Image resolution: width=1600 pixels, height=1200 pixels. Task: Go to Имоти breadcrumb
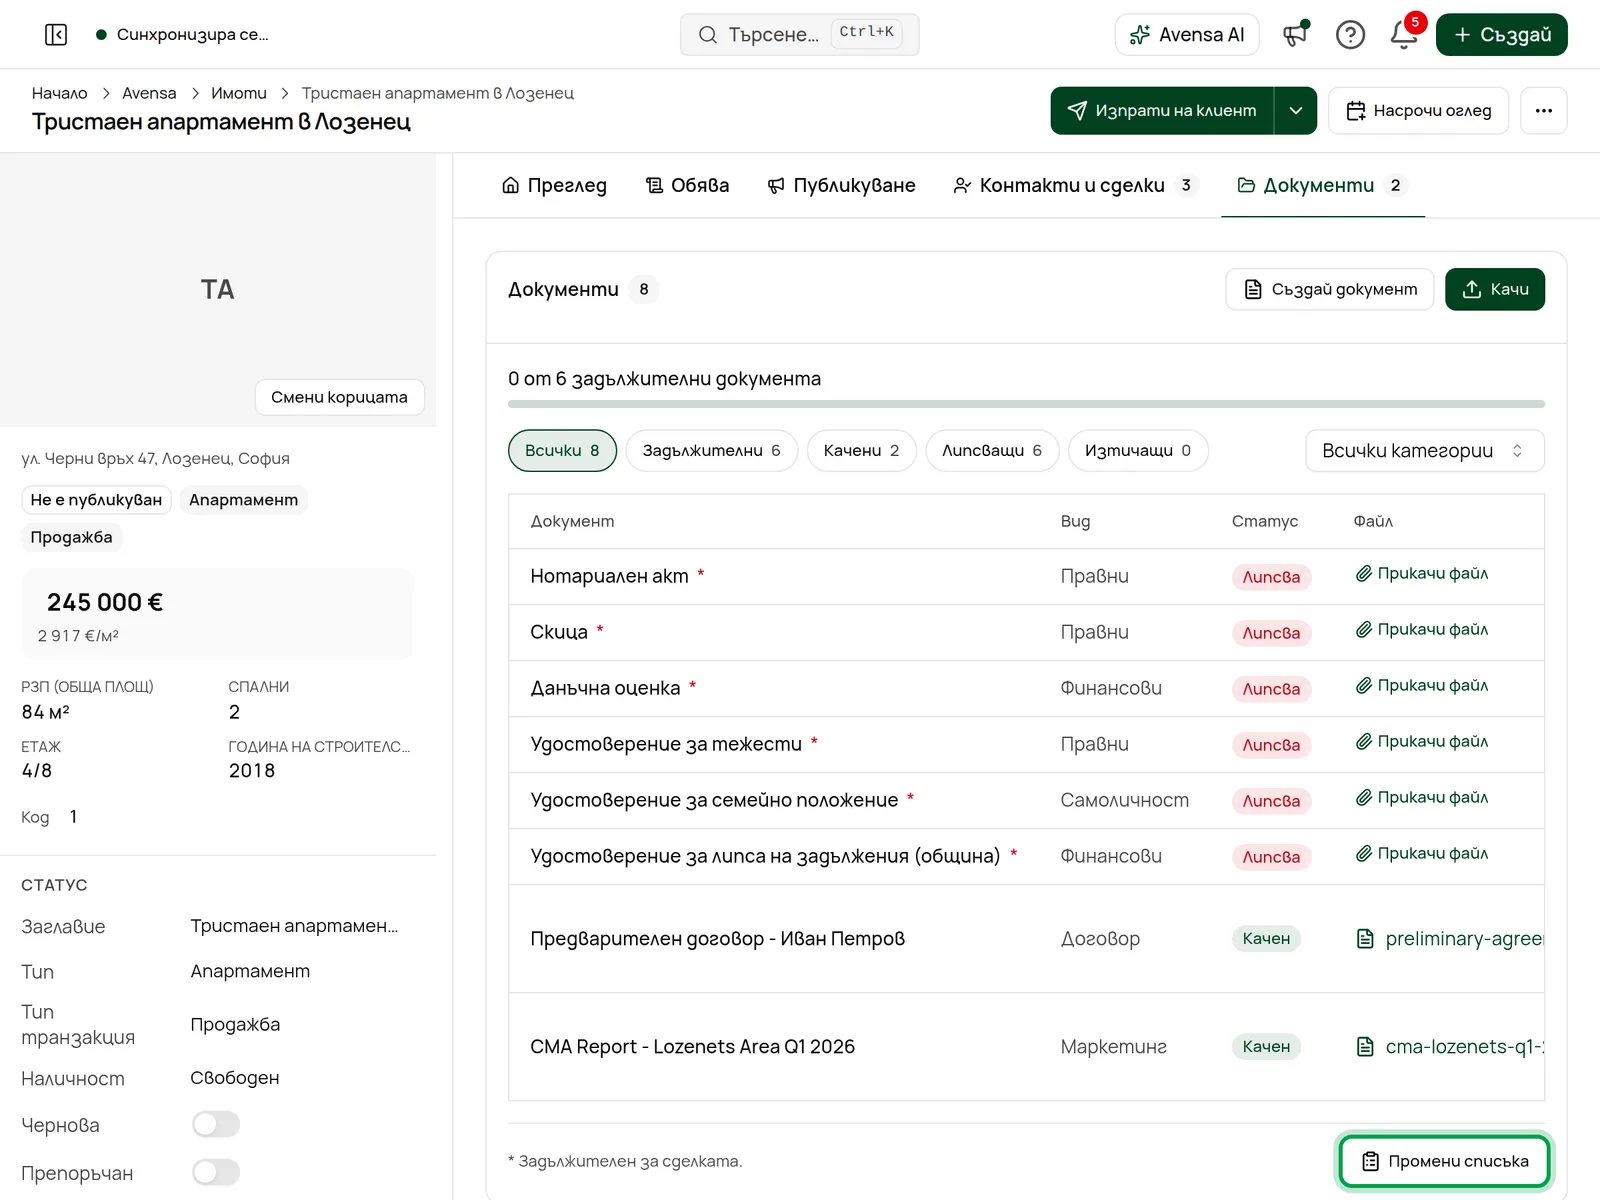tap(239, 93)
